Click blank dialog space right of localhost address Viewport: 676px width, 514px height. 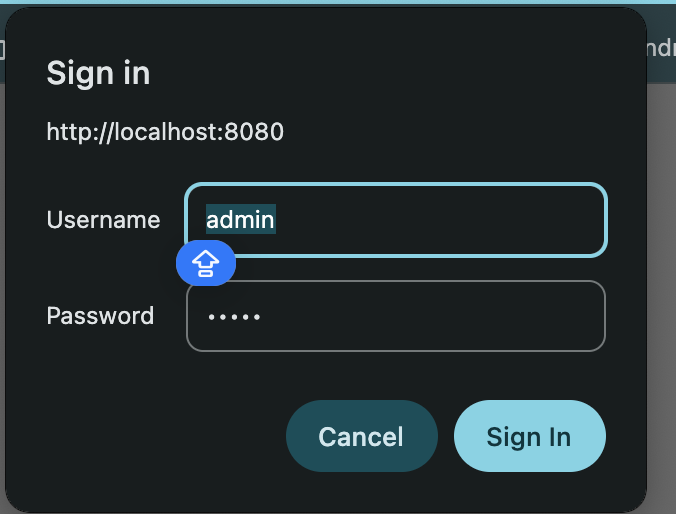pyautogui.click(x=450, y=132)
